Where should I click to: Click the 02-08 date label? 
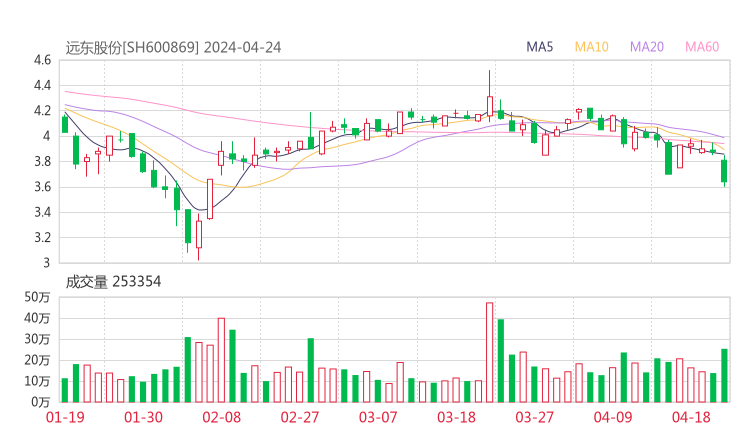click(221, 417)
